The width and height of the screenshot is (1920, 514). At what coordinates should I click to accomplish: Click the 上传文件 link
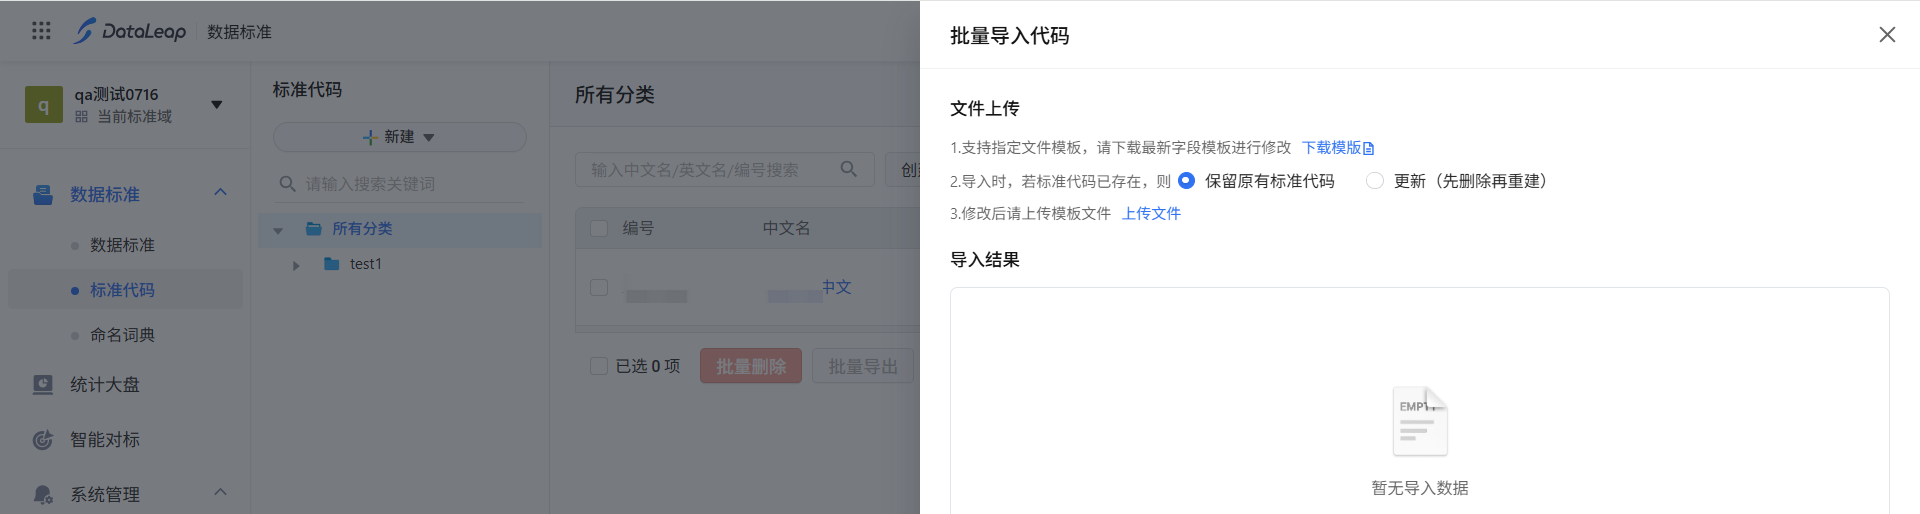point(1151,213)
